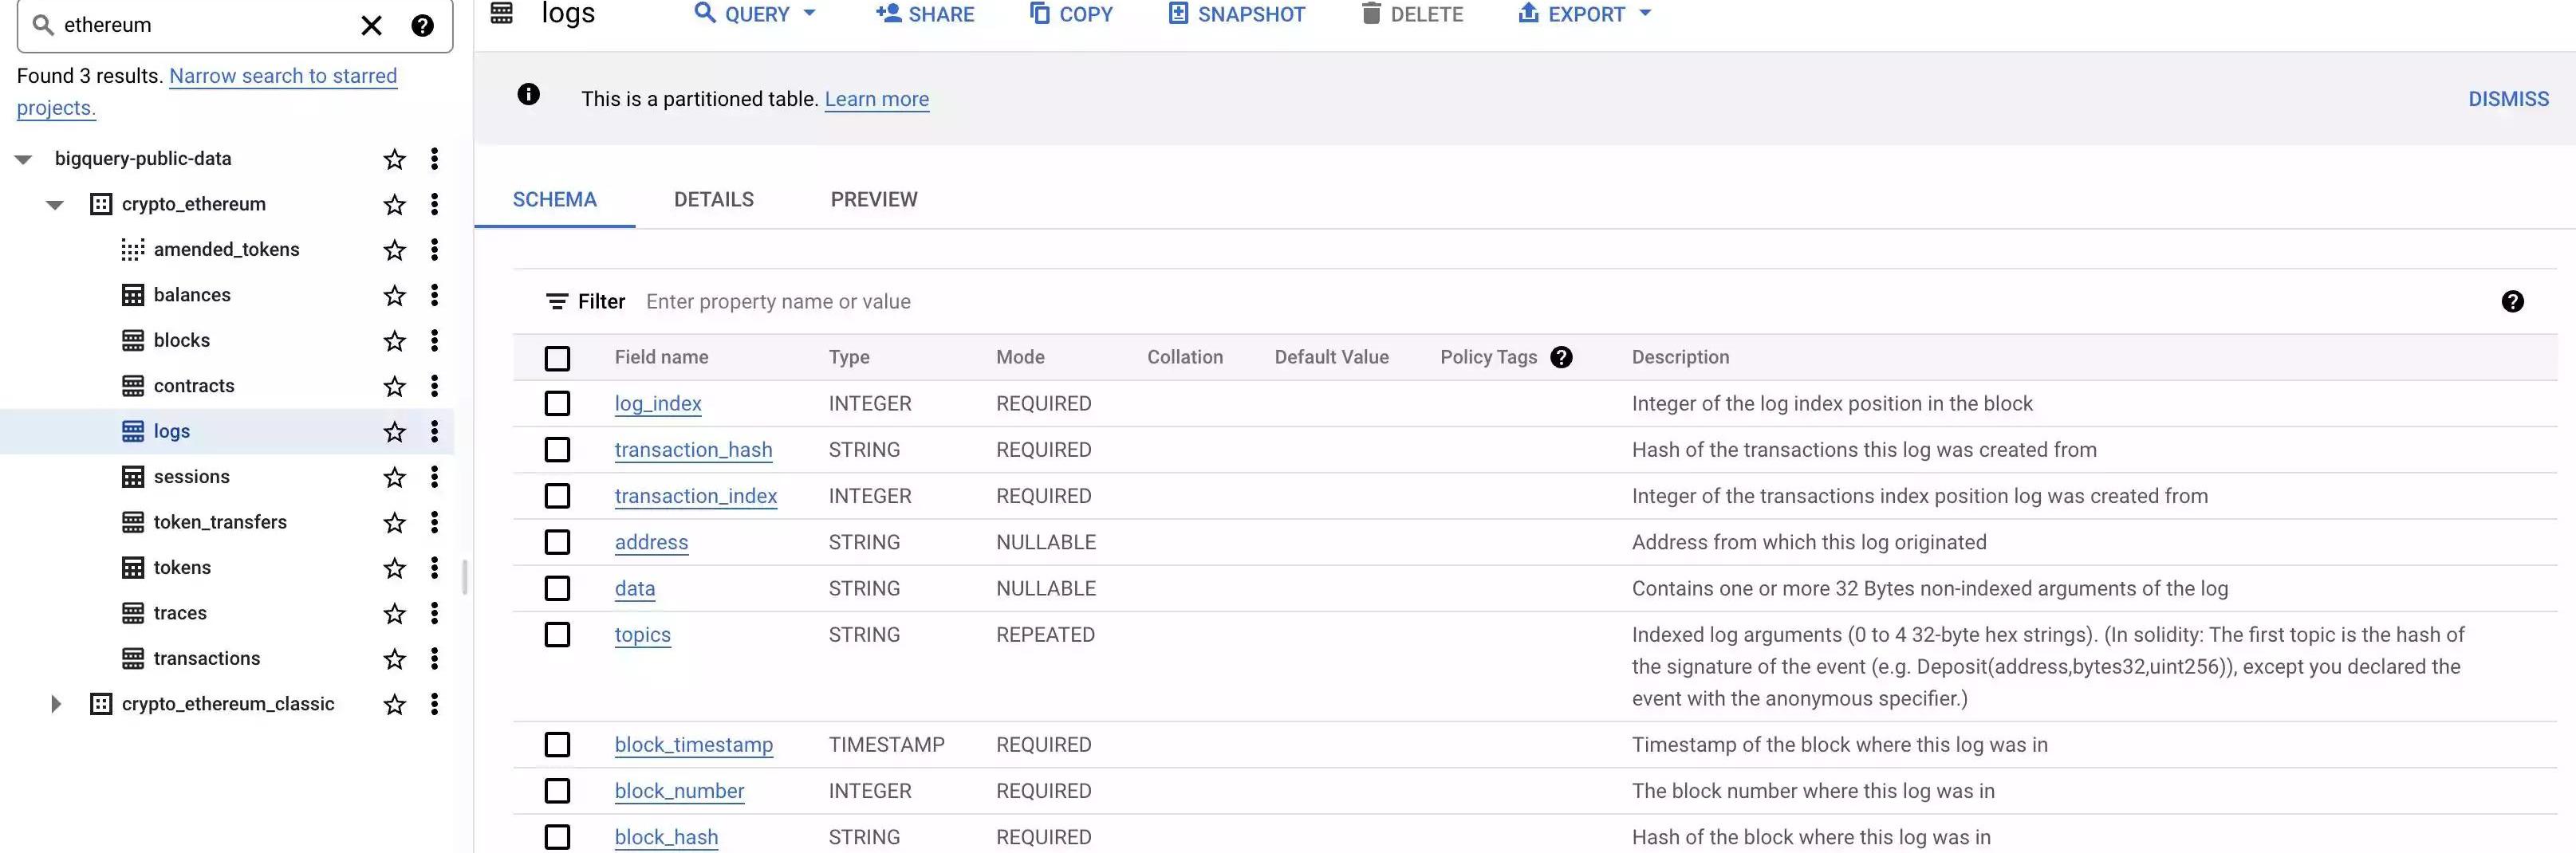
Task: Expand the crypto_ethereum_classic dataset
Action: tap(56, 704)
